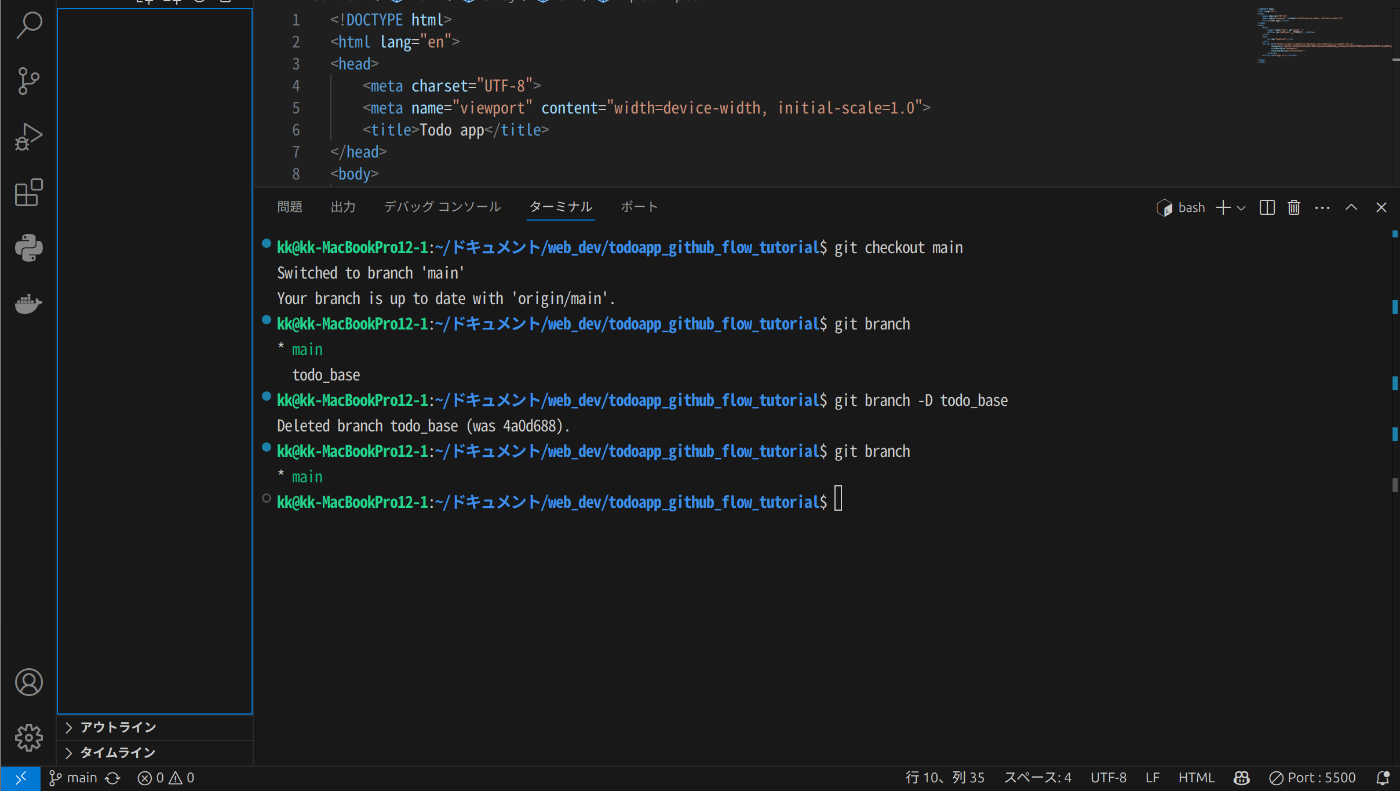Close the terminal panel
Viewport: 1400px width, 791px height.
(1381, 208)
